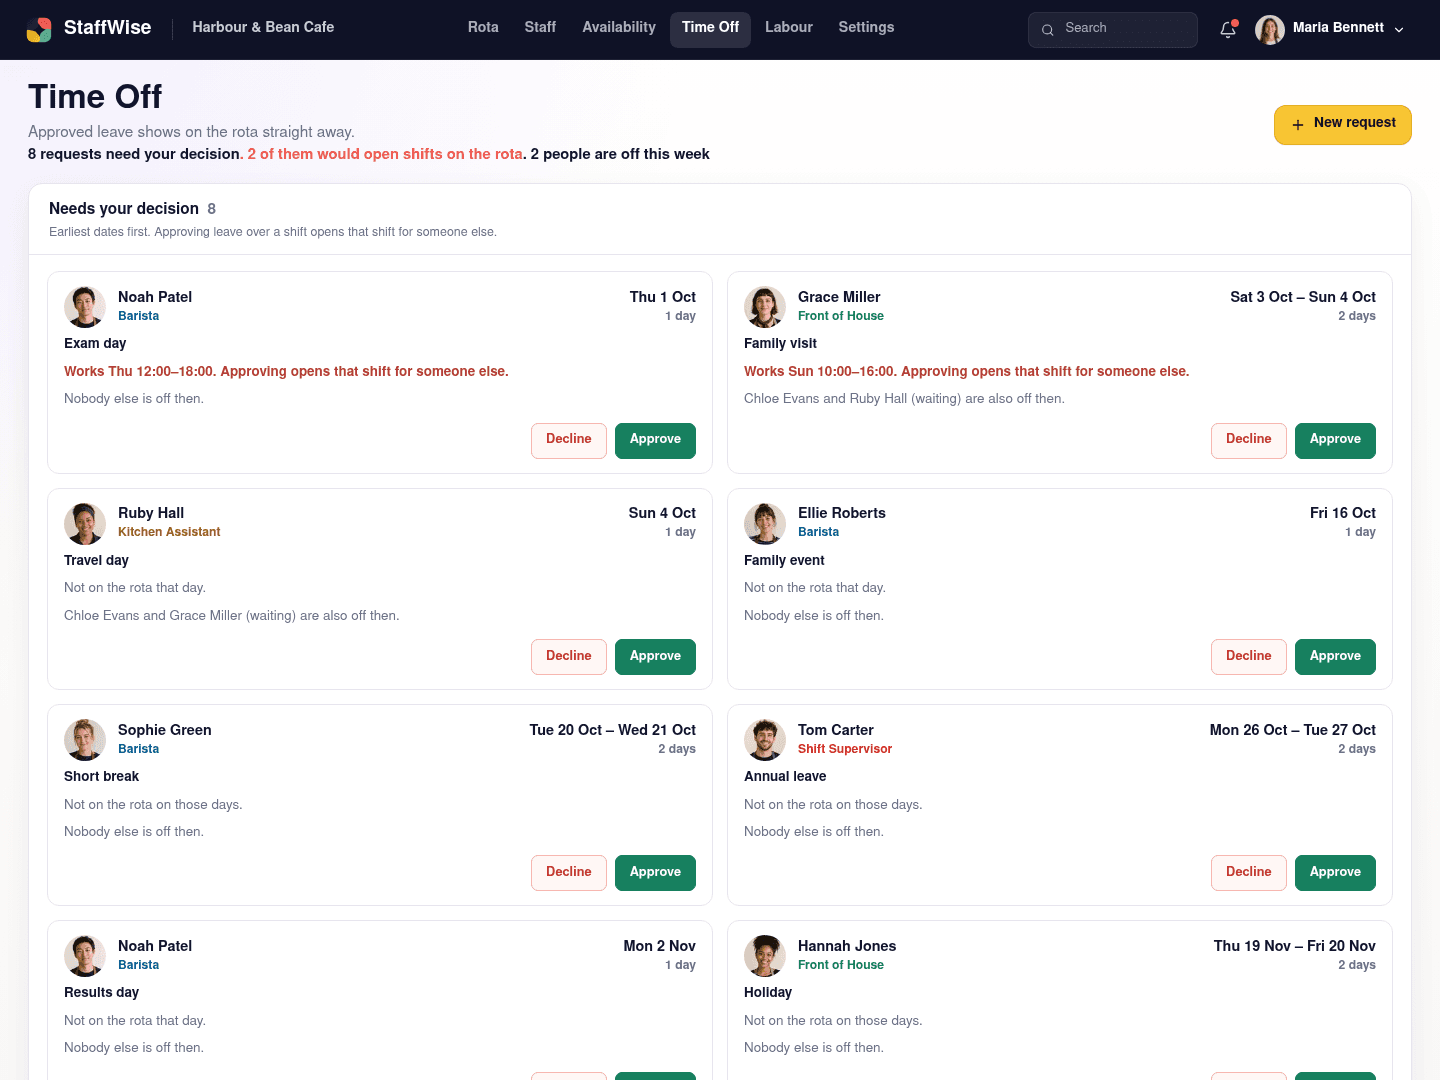Click Noah Patel's avatar on Results day card

point(85,956)
